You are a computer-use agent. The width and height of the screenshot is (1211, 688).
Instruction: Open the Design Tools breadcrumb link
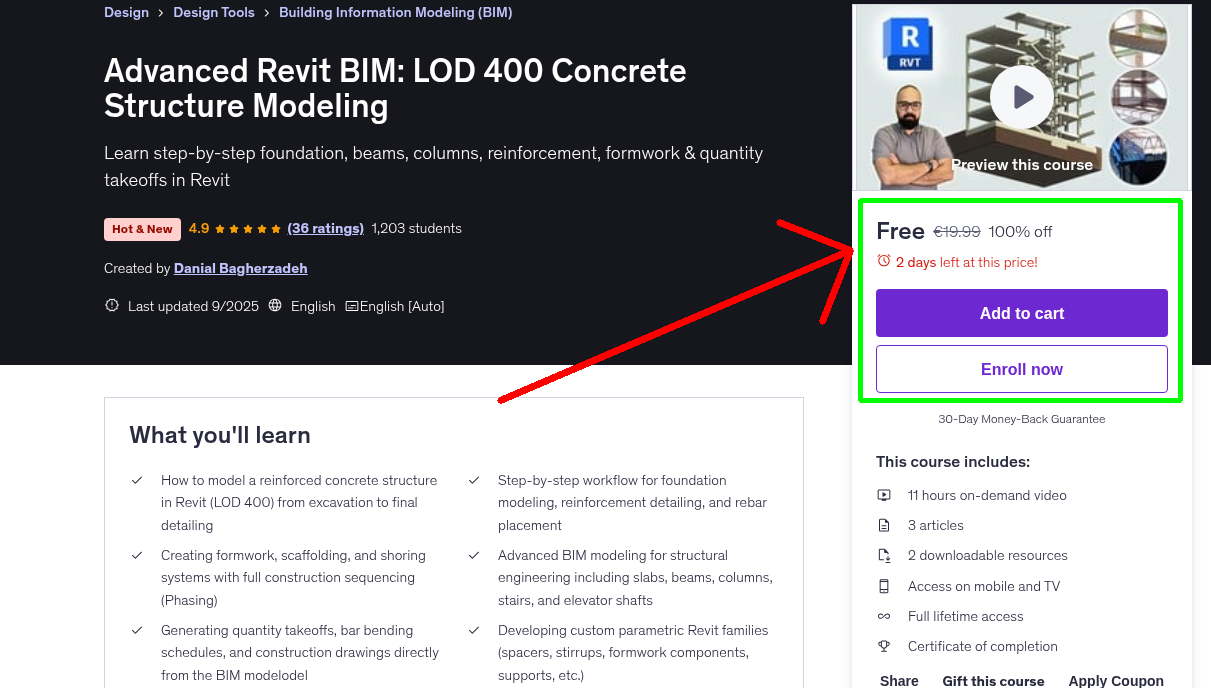coord(214,13)
